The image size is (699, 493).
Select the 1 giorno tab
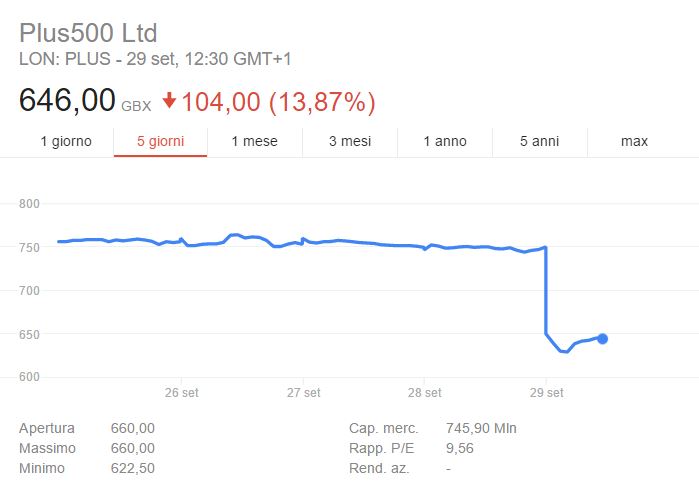66,141
